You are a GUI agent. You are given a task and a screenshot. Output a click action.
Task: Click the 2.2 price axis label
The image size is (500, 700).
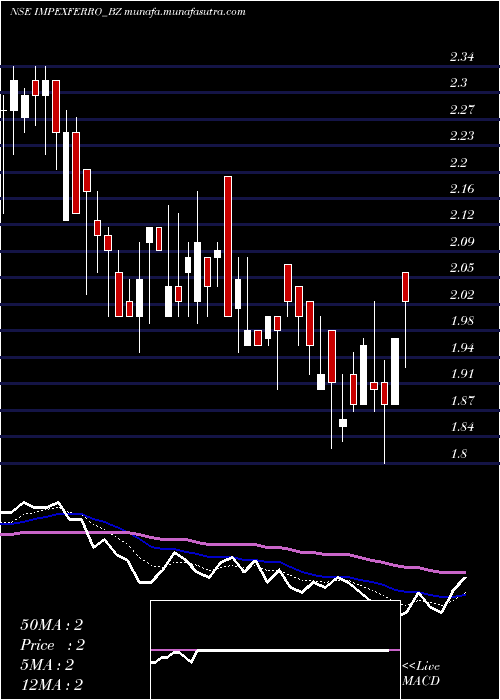[x=458, y=162]
